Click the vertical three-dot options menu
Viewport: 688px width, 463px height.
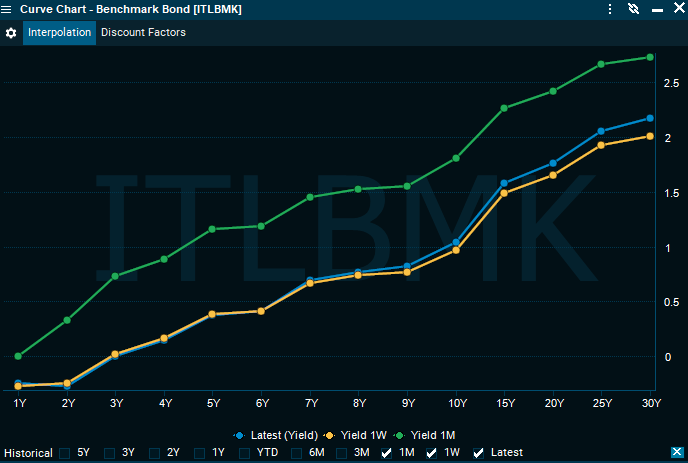(x=609, y=9)
